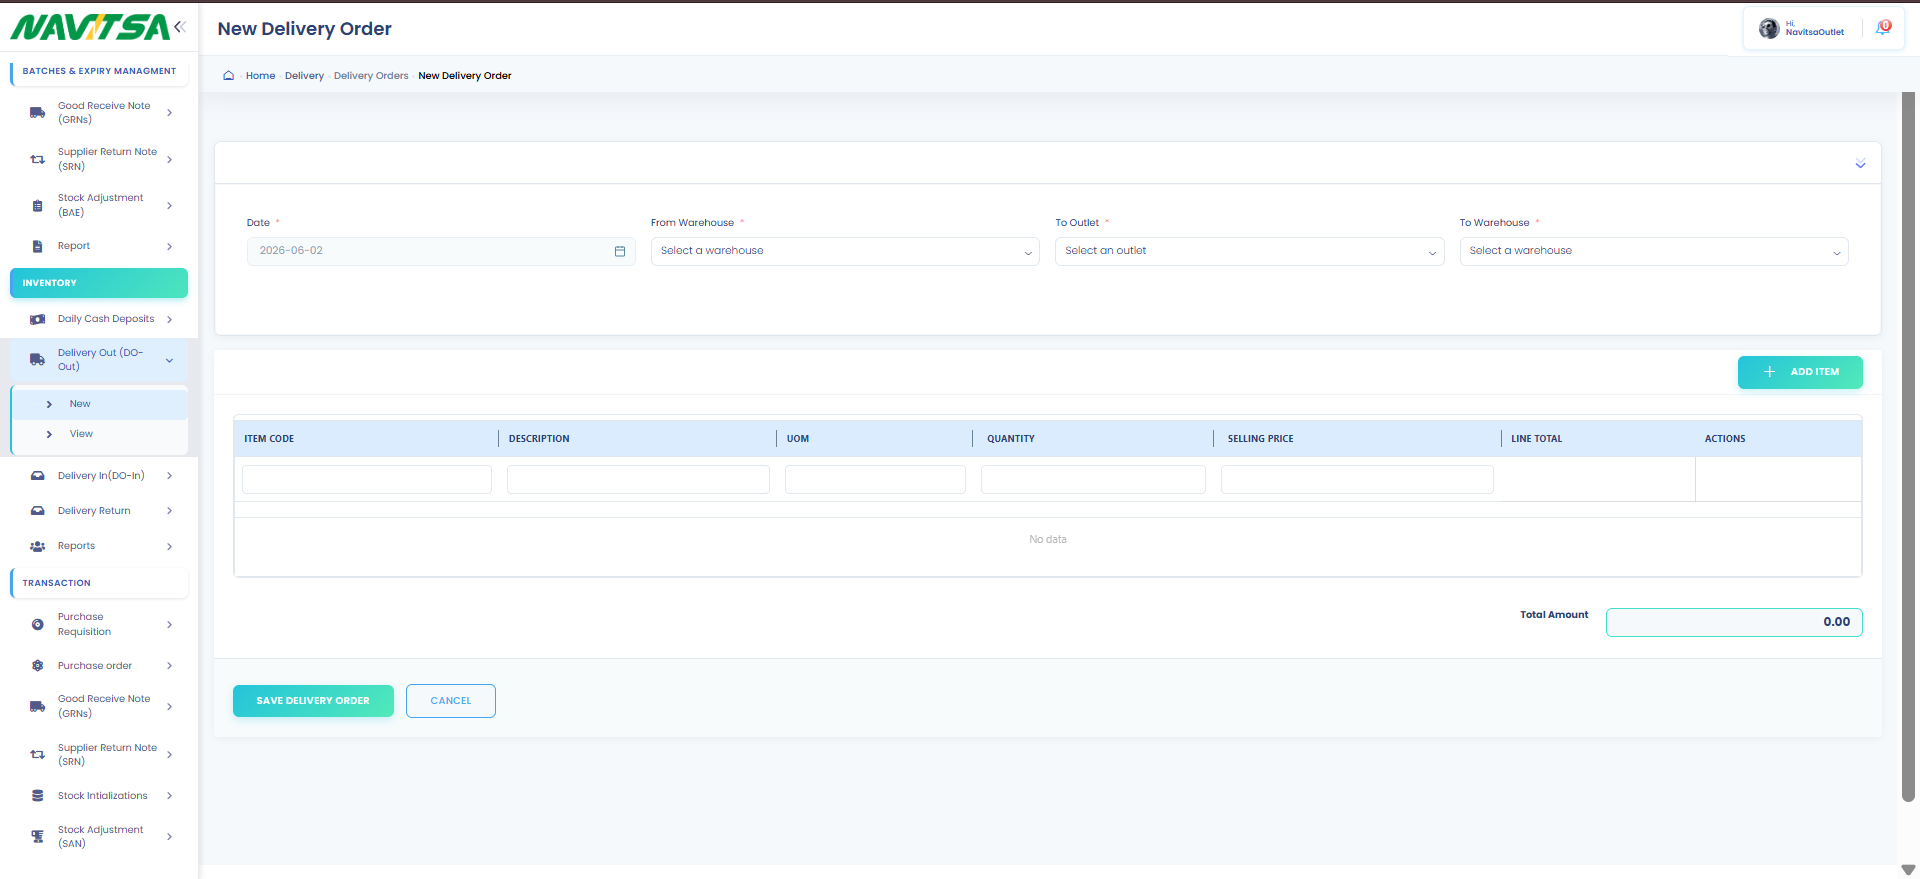
Task: Expand Delivery In(DO-In) menu arrow
Action: 169,476
